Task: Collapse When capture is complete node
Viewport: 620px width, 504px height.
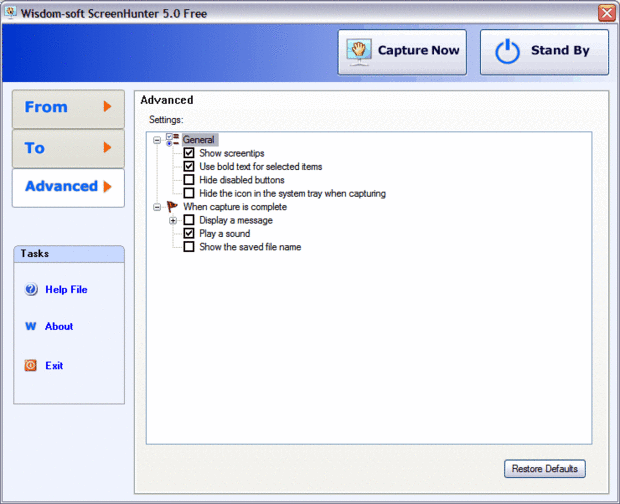Action: click(157, 207)
